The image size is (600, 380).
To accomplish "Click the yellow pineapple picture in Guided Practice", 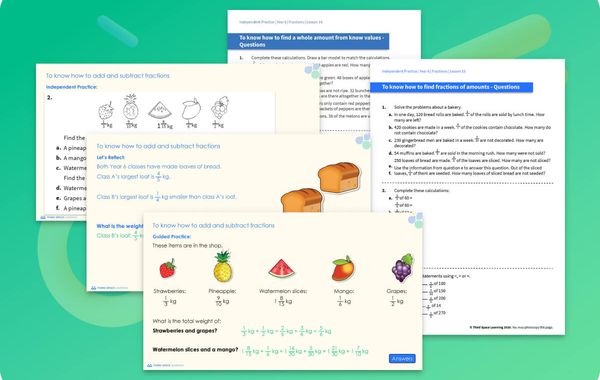I will click(222, 267).
